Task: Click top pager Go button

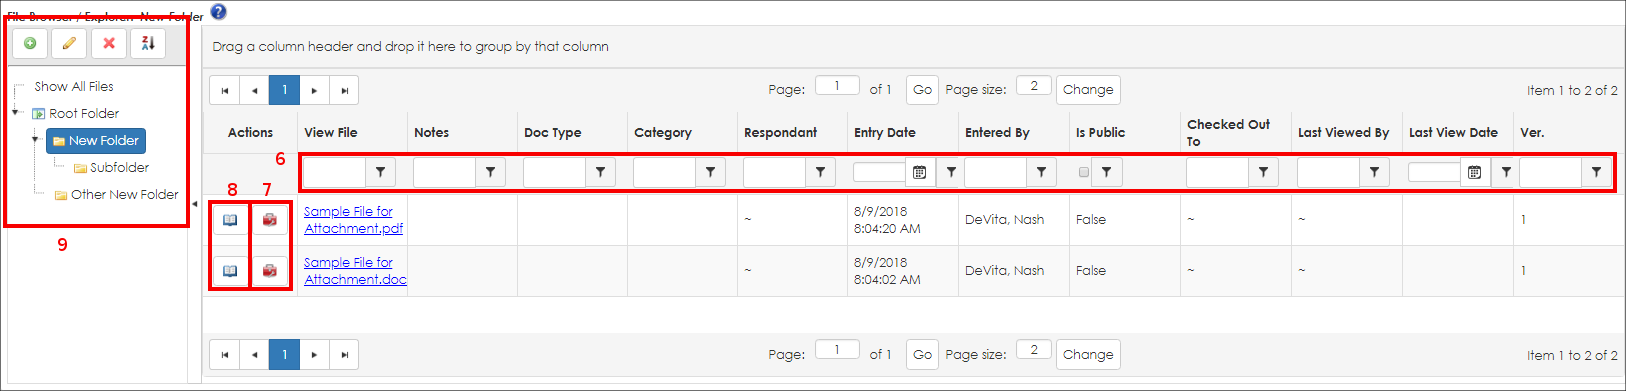Action: coord(922,90)
